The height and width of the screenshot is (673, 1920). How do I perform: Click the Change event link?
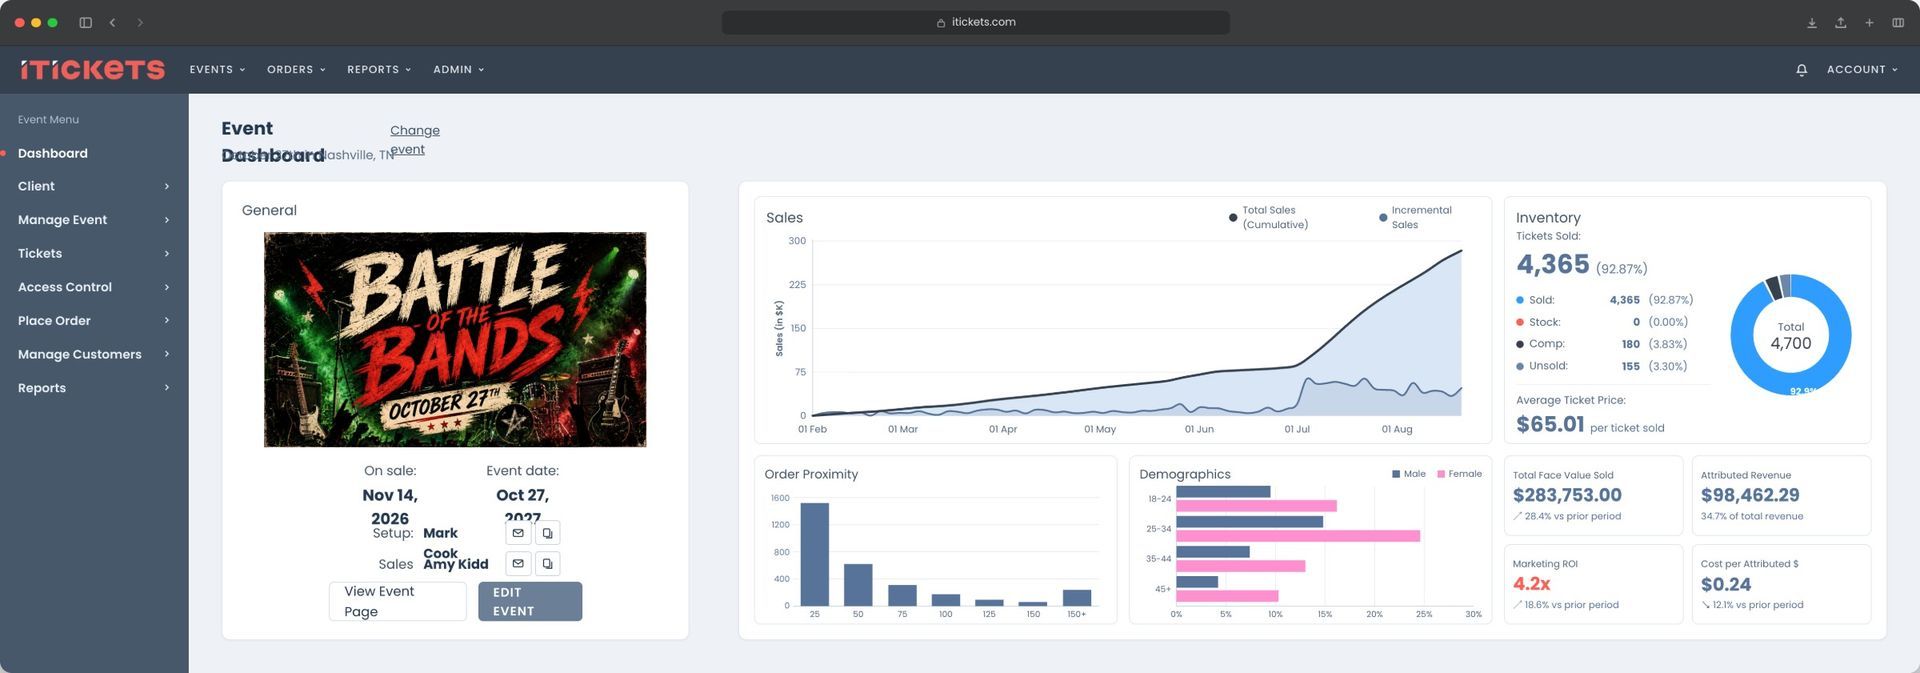point(414,140)
